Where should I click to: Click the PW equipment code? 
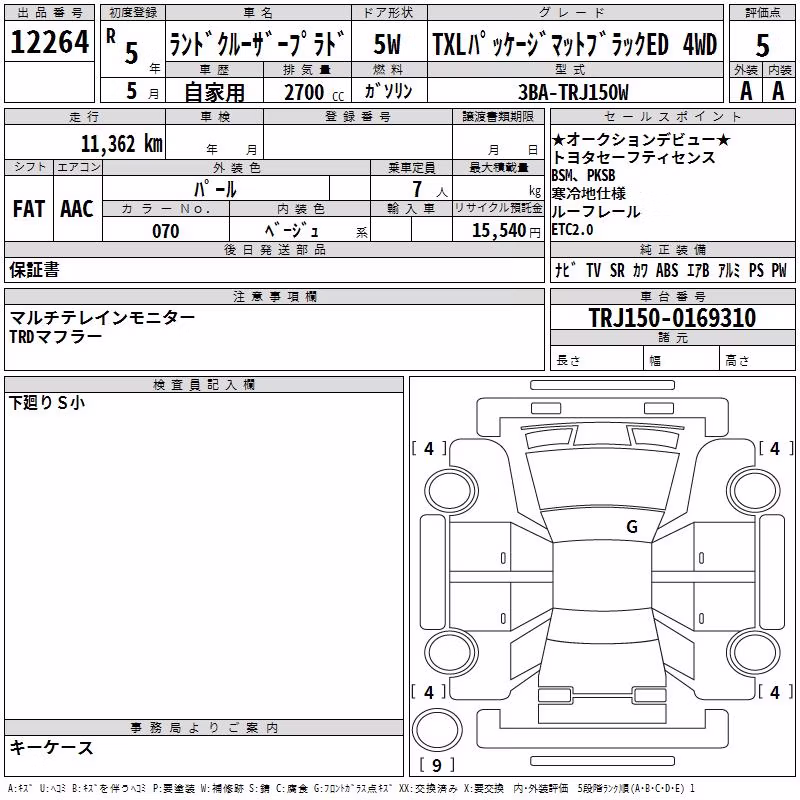(x=779, y=270)
